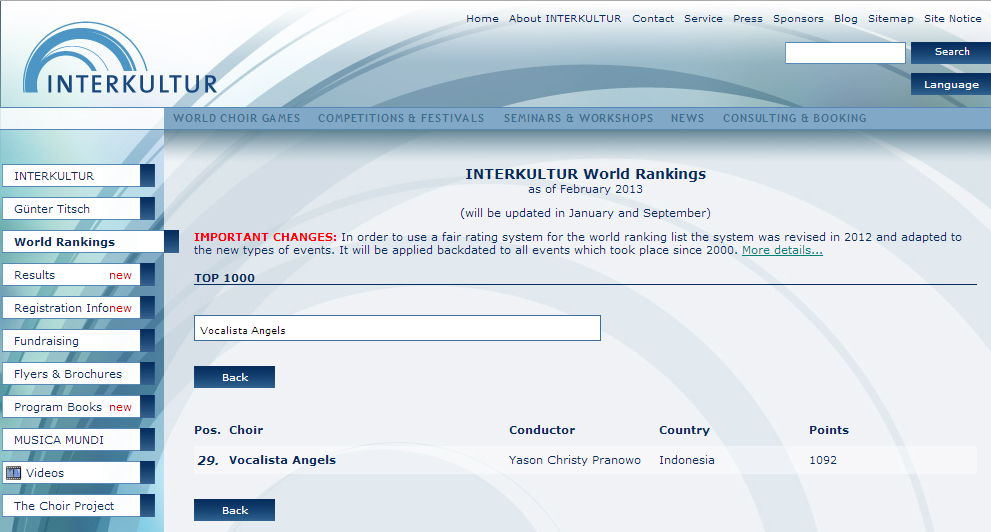Select INTERKULTUR in the sidebar
Screen dimensions: 991x532
click(78, 176)
